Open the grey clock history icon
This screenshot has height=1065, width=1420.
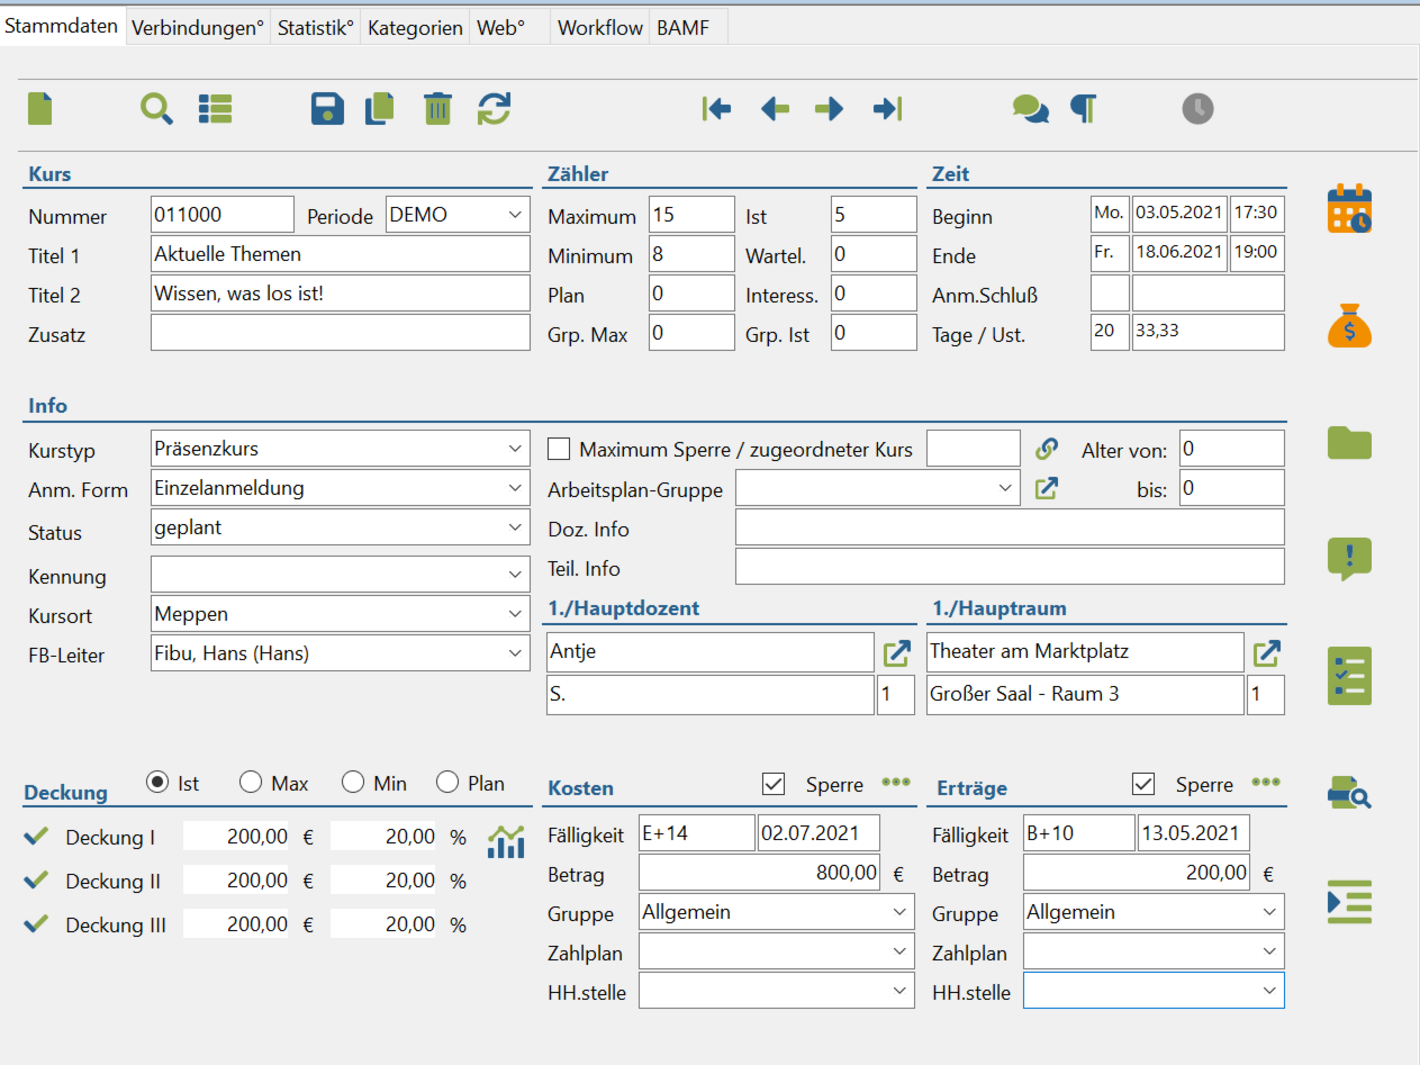tap(1197, 108)
